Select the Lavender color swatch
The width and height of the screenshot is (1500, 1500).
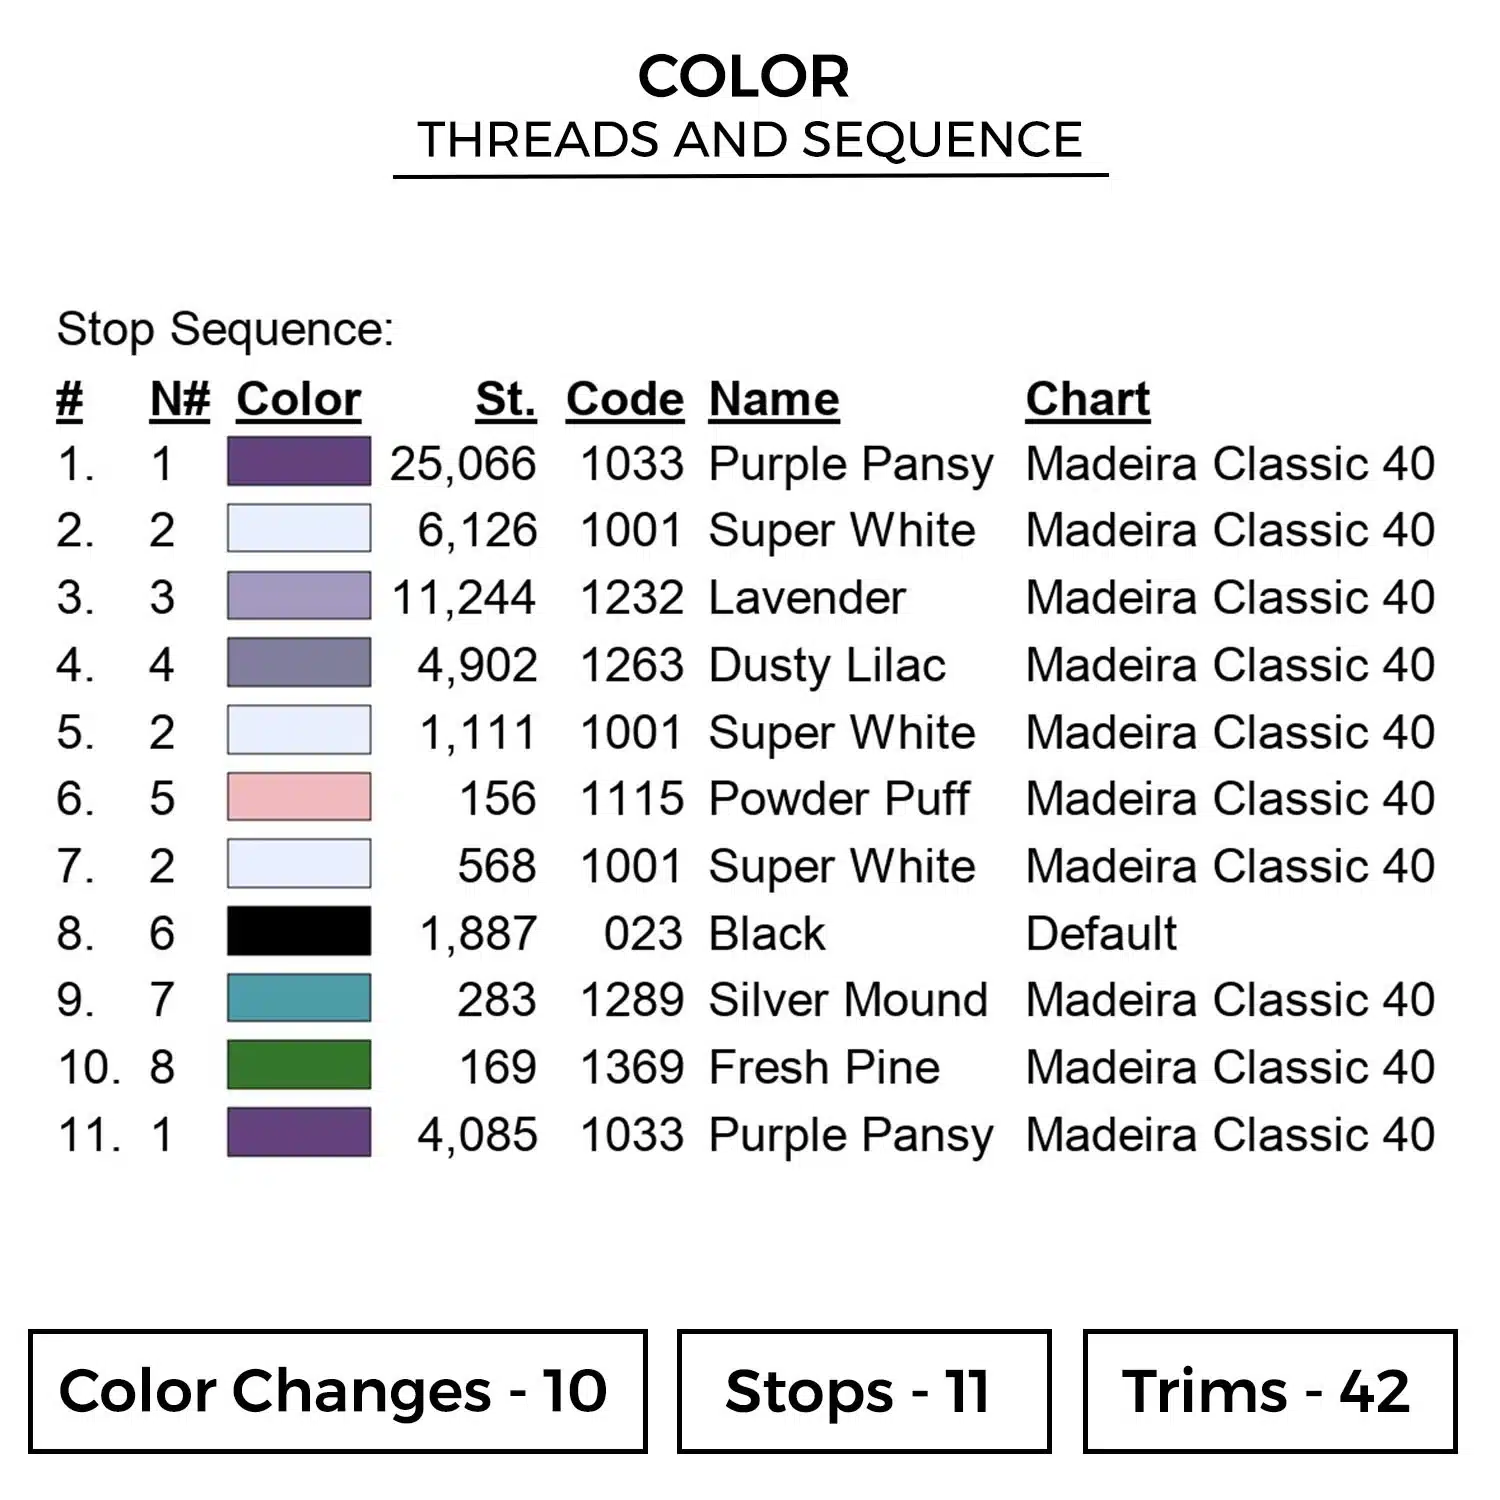(x=299, y=597)
